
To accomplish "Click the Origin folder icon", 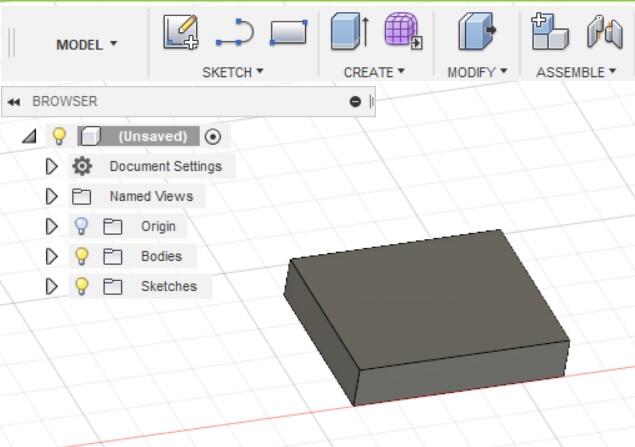I will 113,227.
